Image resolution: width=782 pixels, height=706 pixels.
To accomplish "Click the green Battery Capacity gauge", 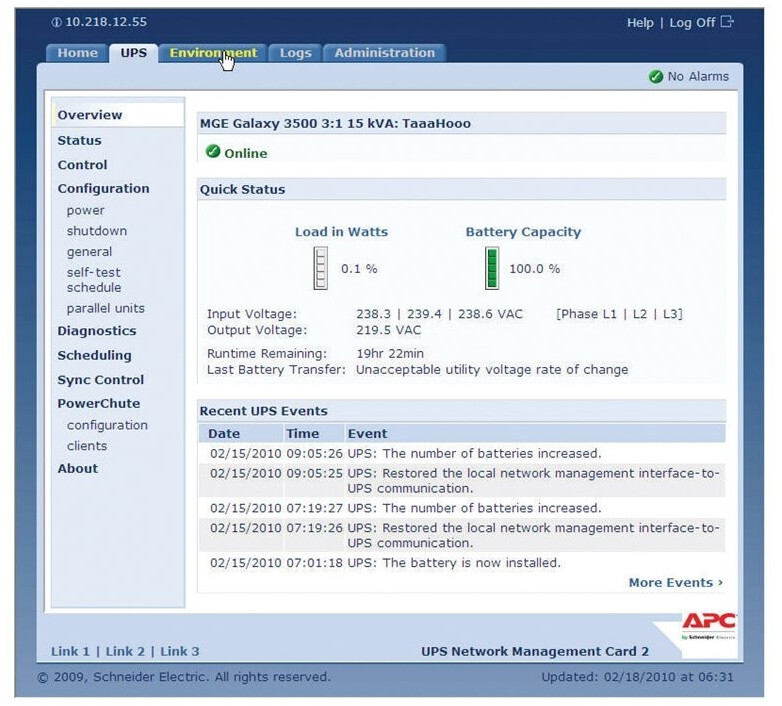I will click(x=492, y=269).
